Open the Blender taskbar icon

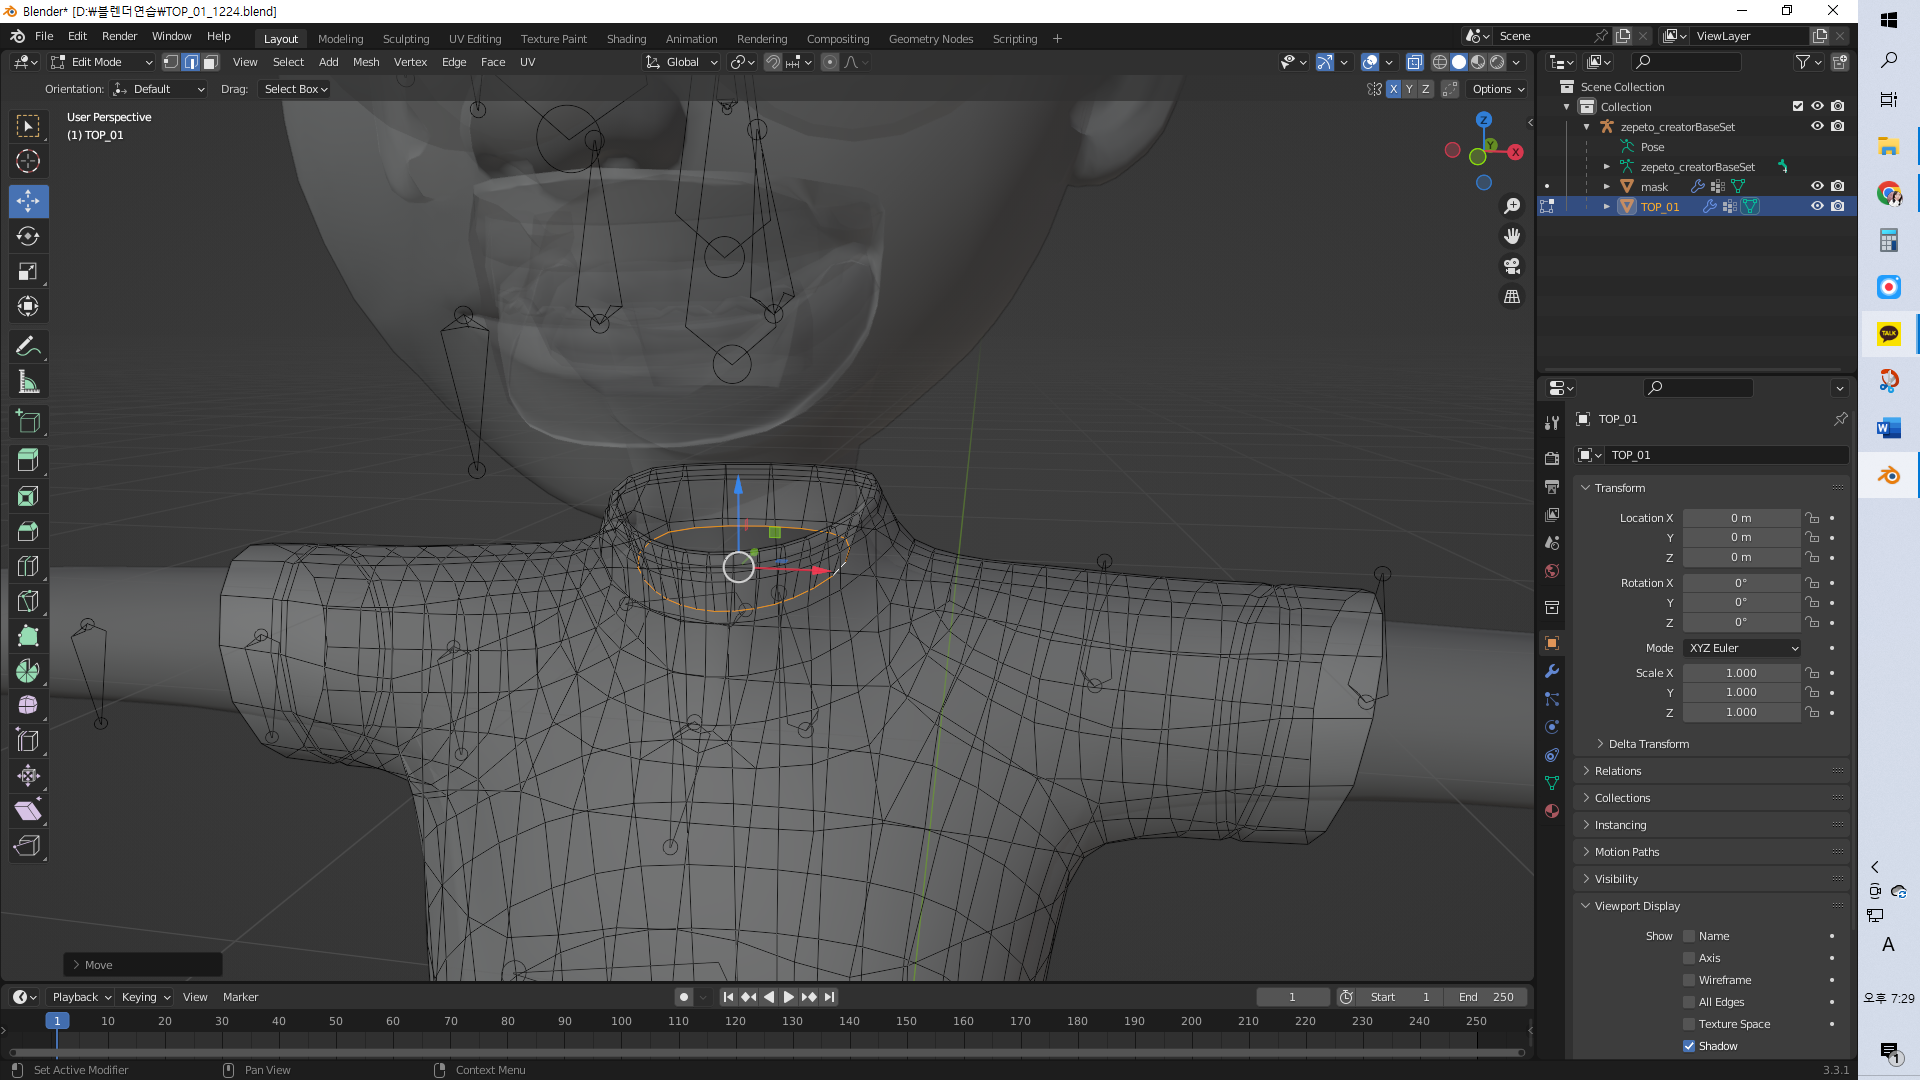tap(1888, 475)
